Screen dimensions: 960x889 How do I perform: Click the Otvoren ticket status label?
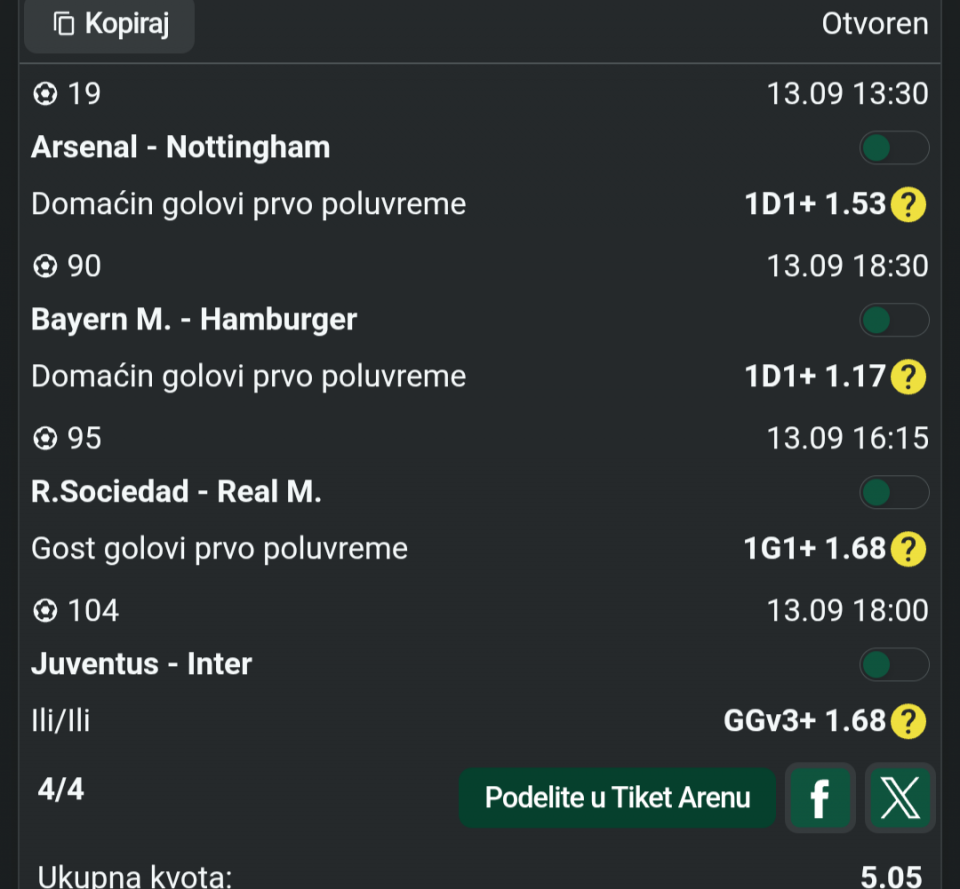(x=875, y=24)
